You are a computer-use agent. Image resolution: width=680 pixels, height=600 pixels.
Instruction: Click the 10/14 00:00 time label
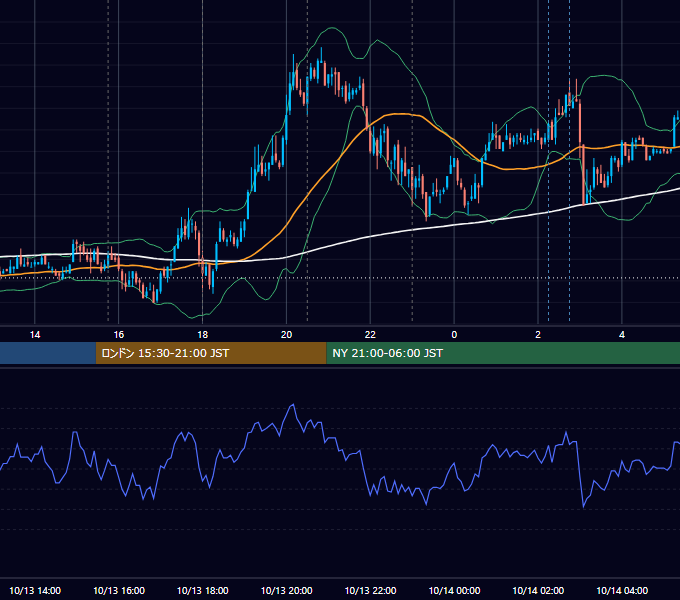tap(454, 590)
